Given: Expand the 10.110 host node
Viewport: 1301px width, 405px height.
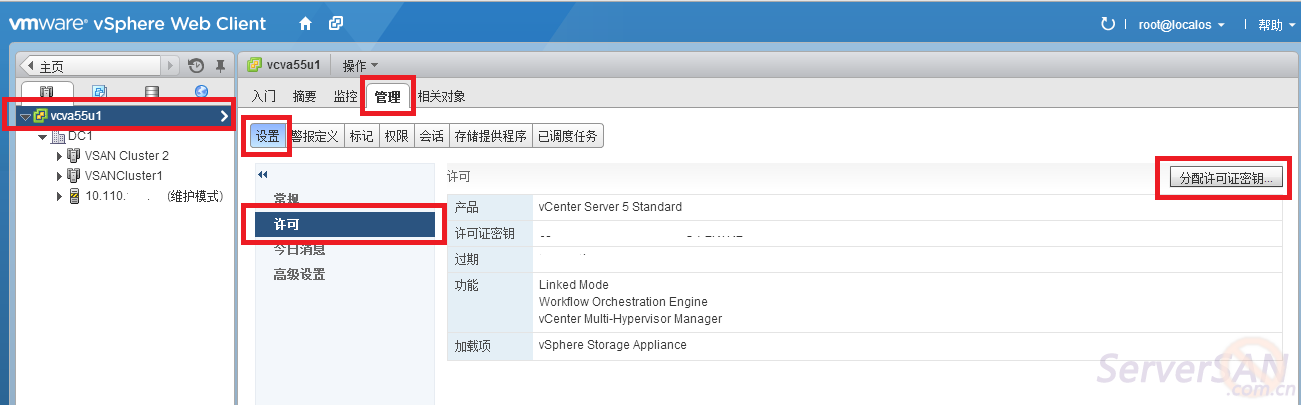Looking at the screenshot, I should 59,196.
